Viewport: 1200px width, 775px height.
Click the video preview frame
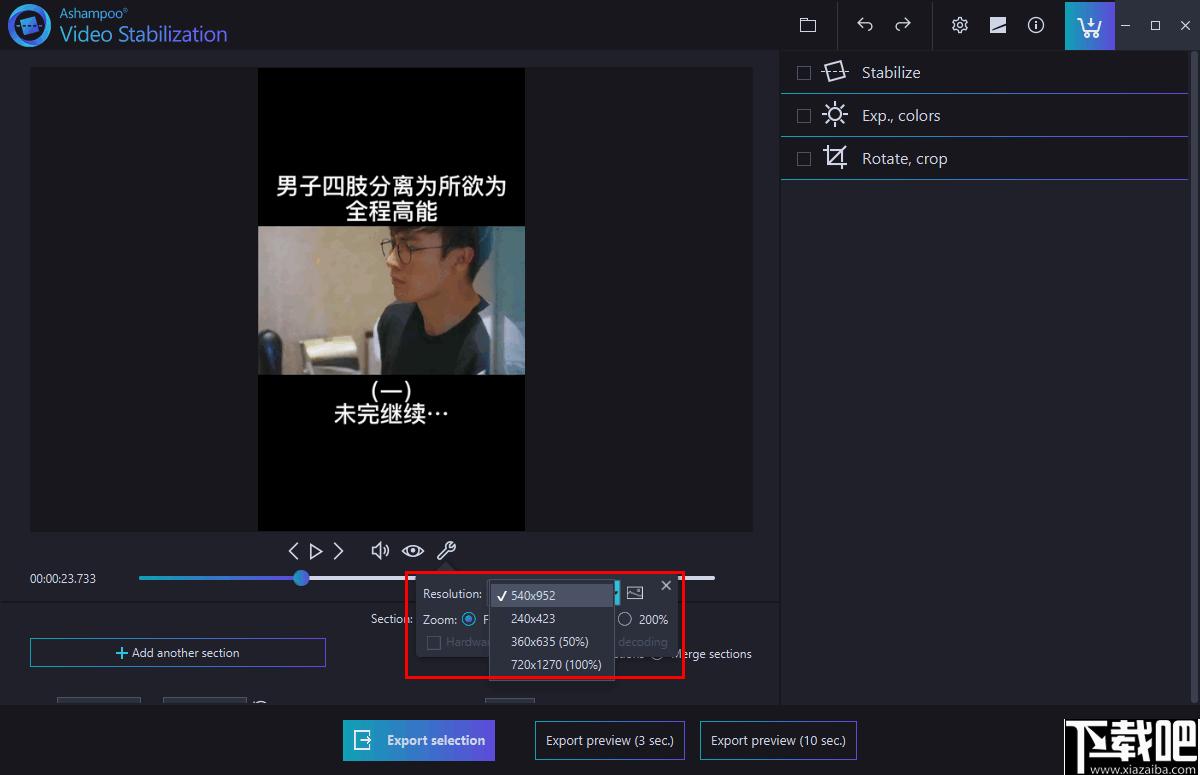[x=391, y=299]
